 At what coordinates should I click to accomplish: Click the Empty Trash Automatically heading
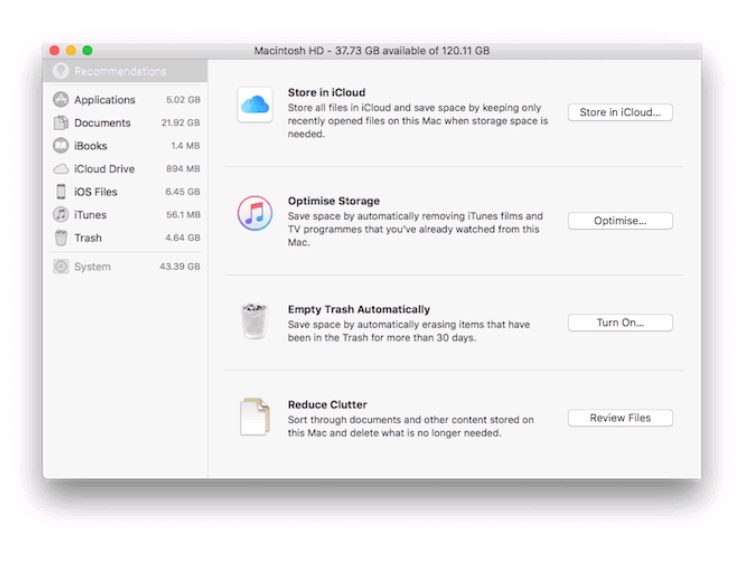pos(359,309)
